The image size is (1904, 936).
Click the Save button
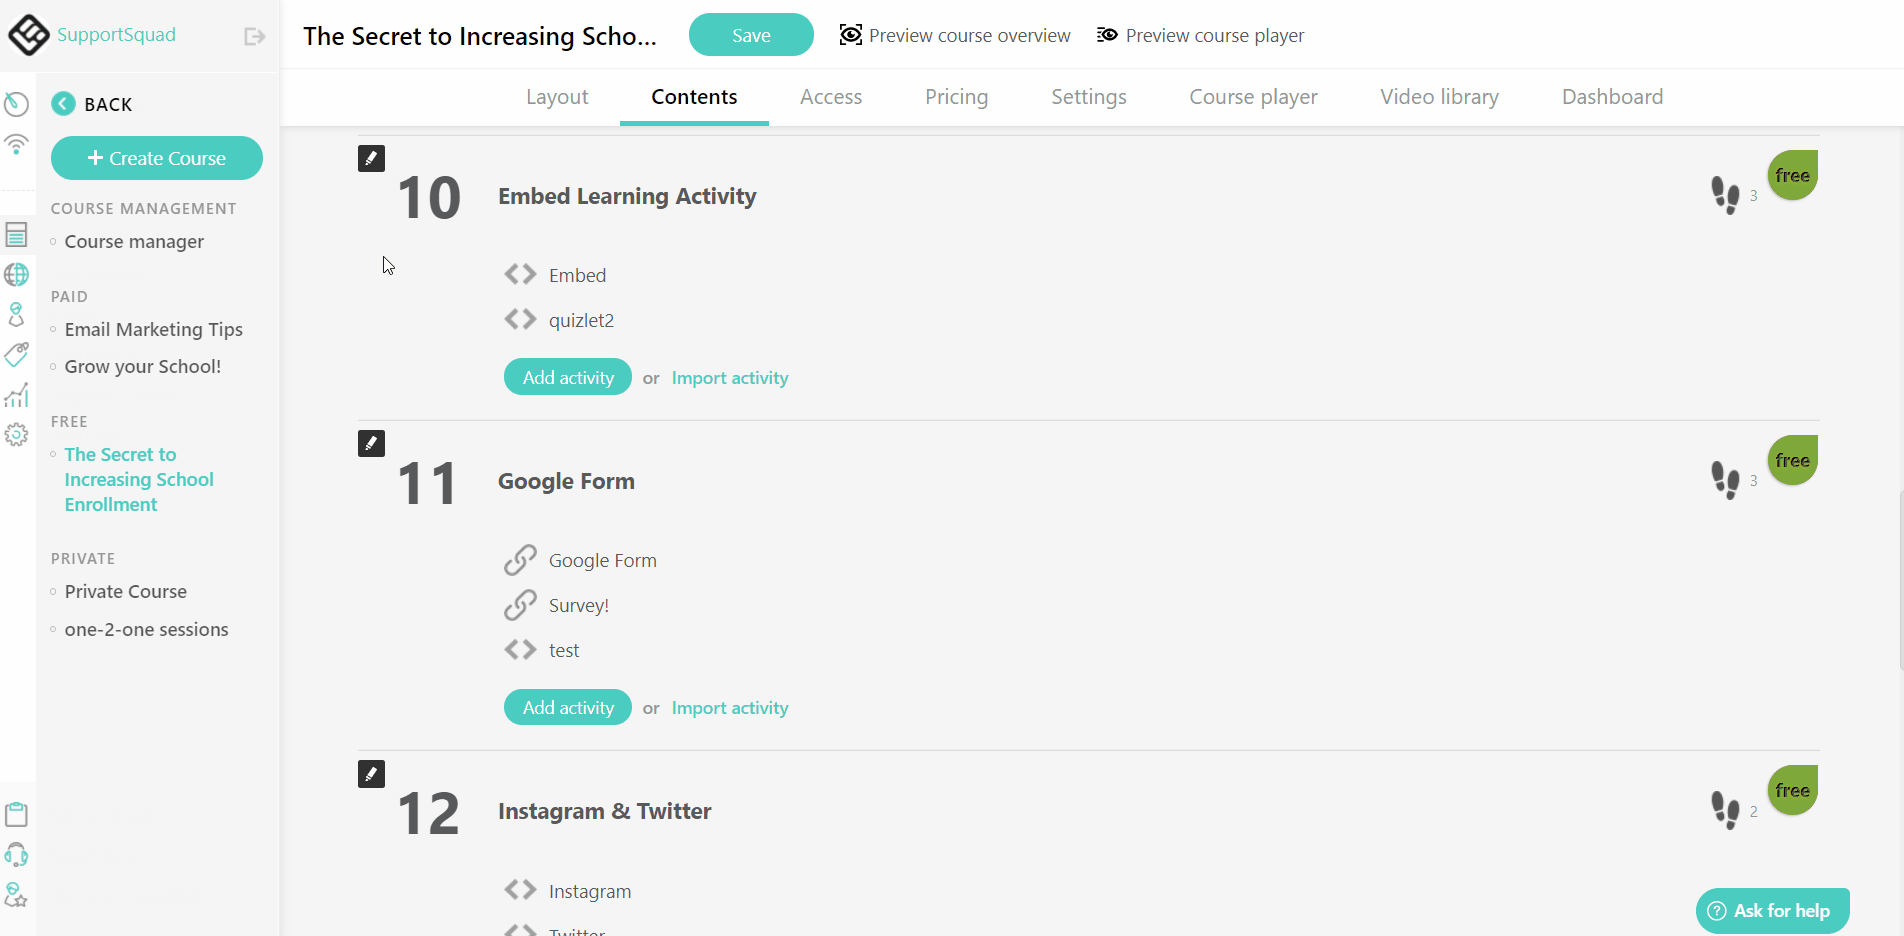pyautogui.click(x=751, y=35)
